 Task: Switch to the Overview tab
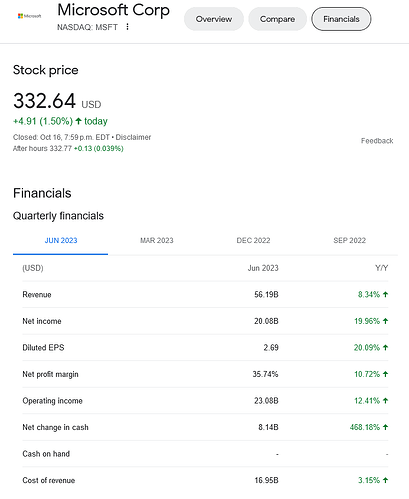[214, 19]
